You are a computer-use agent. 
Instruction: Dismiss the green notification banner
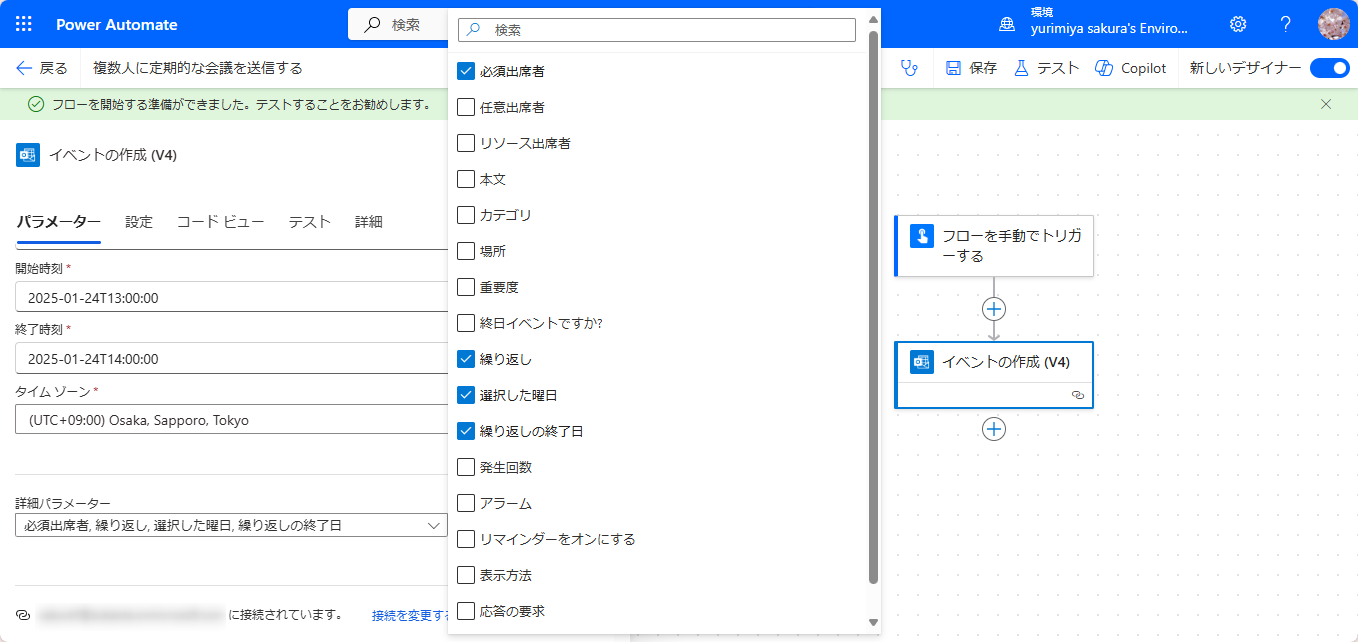(1326, 104)
